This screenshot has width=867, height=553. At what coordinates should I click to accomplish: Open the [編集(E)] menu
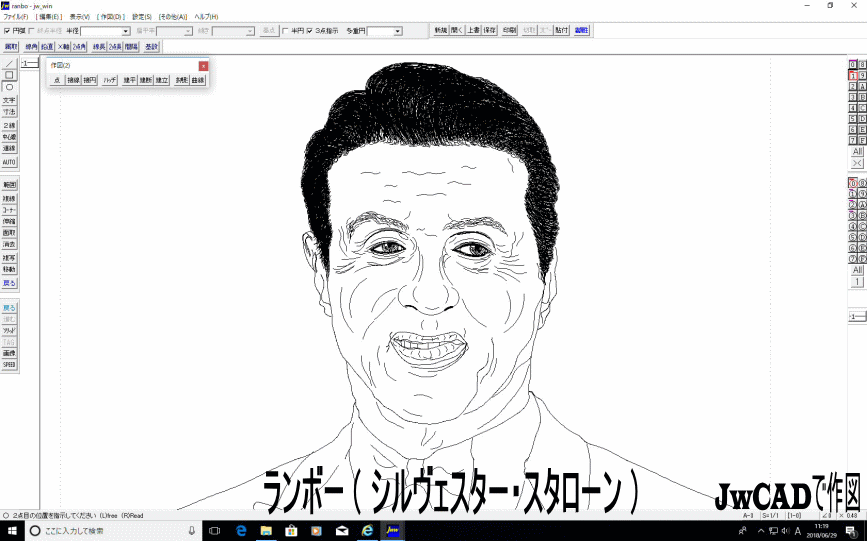[49, 17]
